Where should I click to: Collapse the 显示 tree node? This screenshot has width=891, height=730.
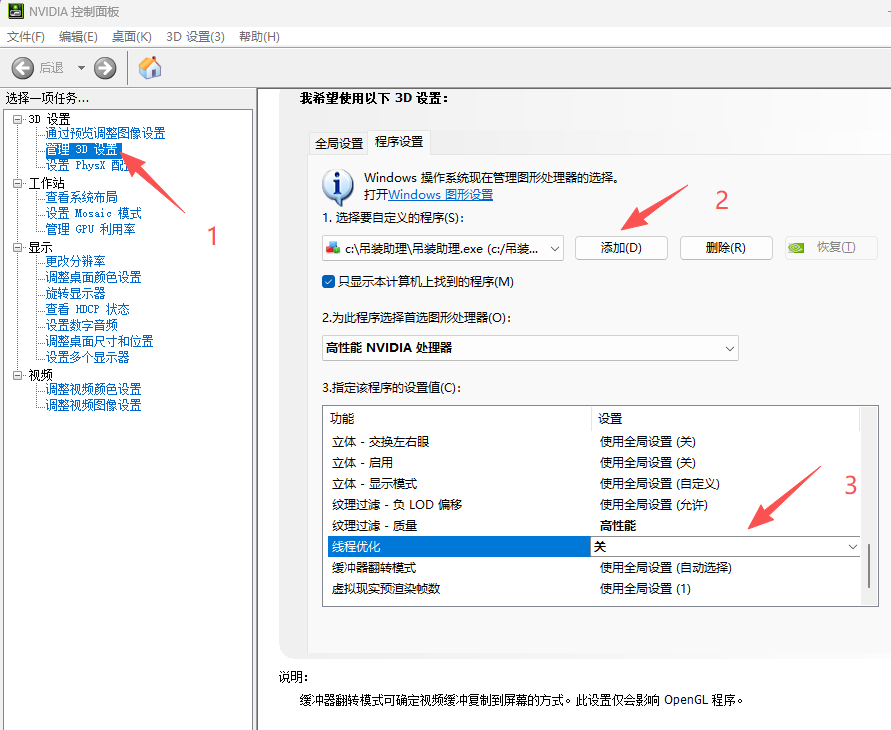coord(18,247)
